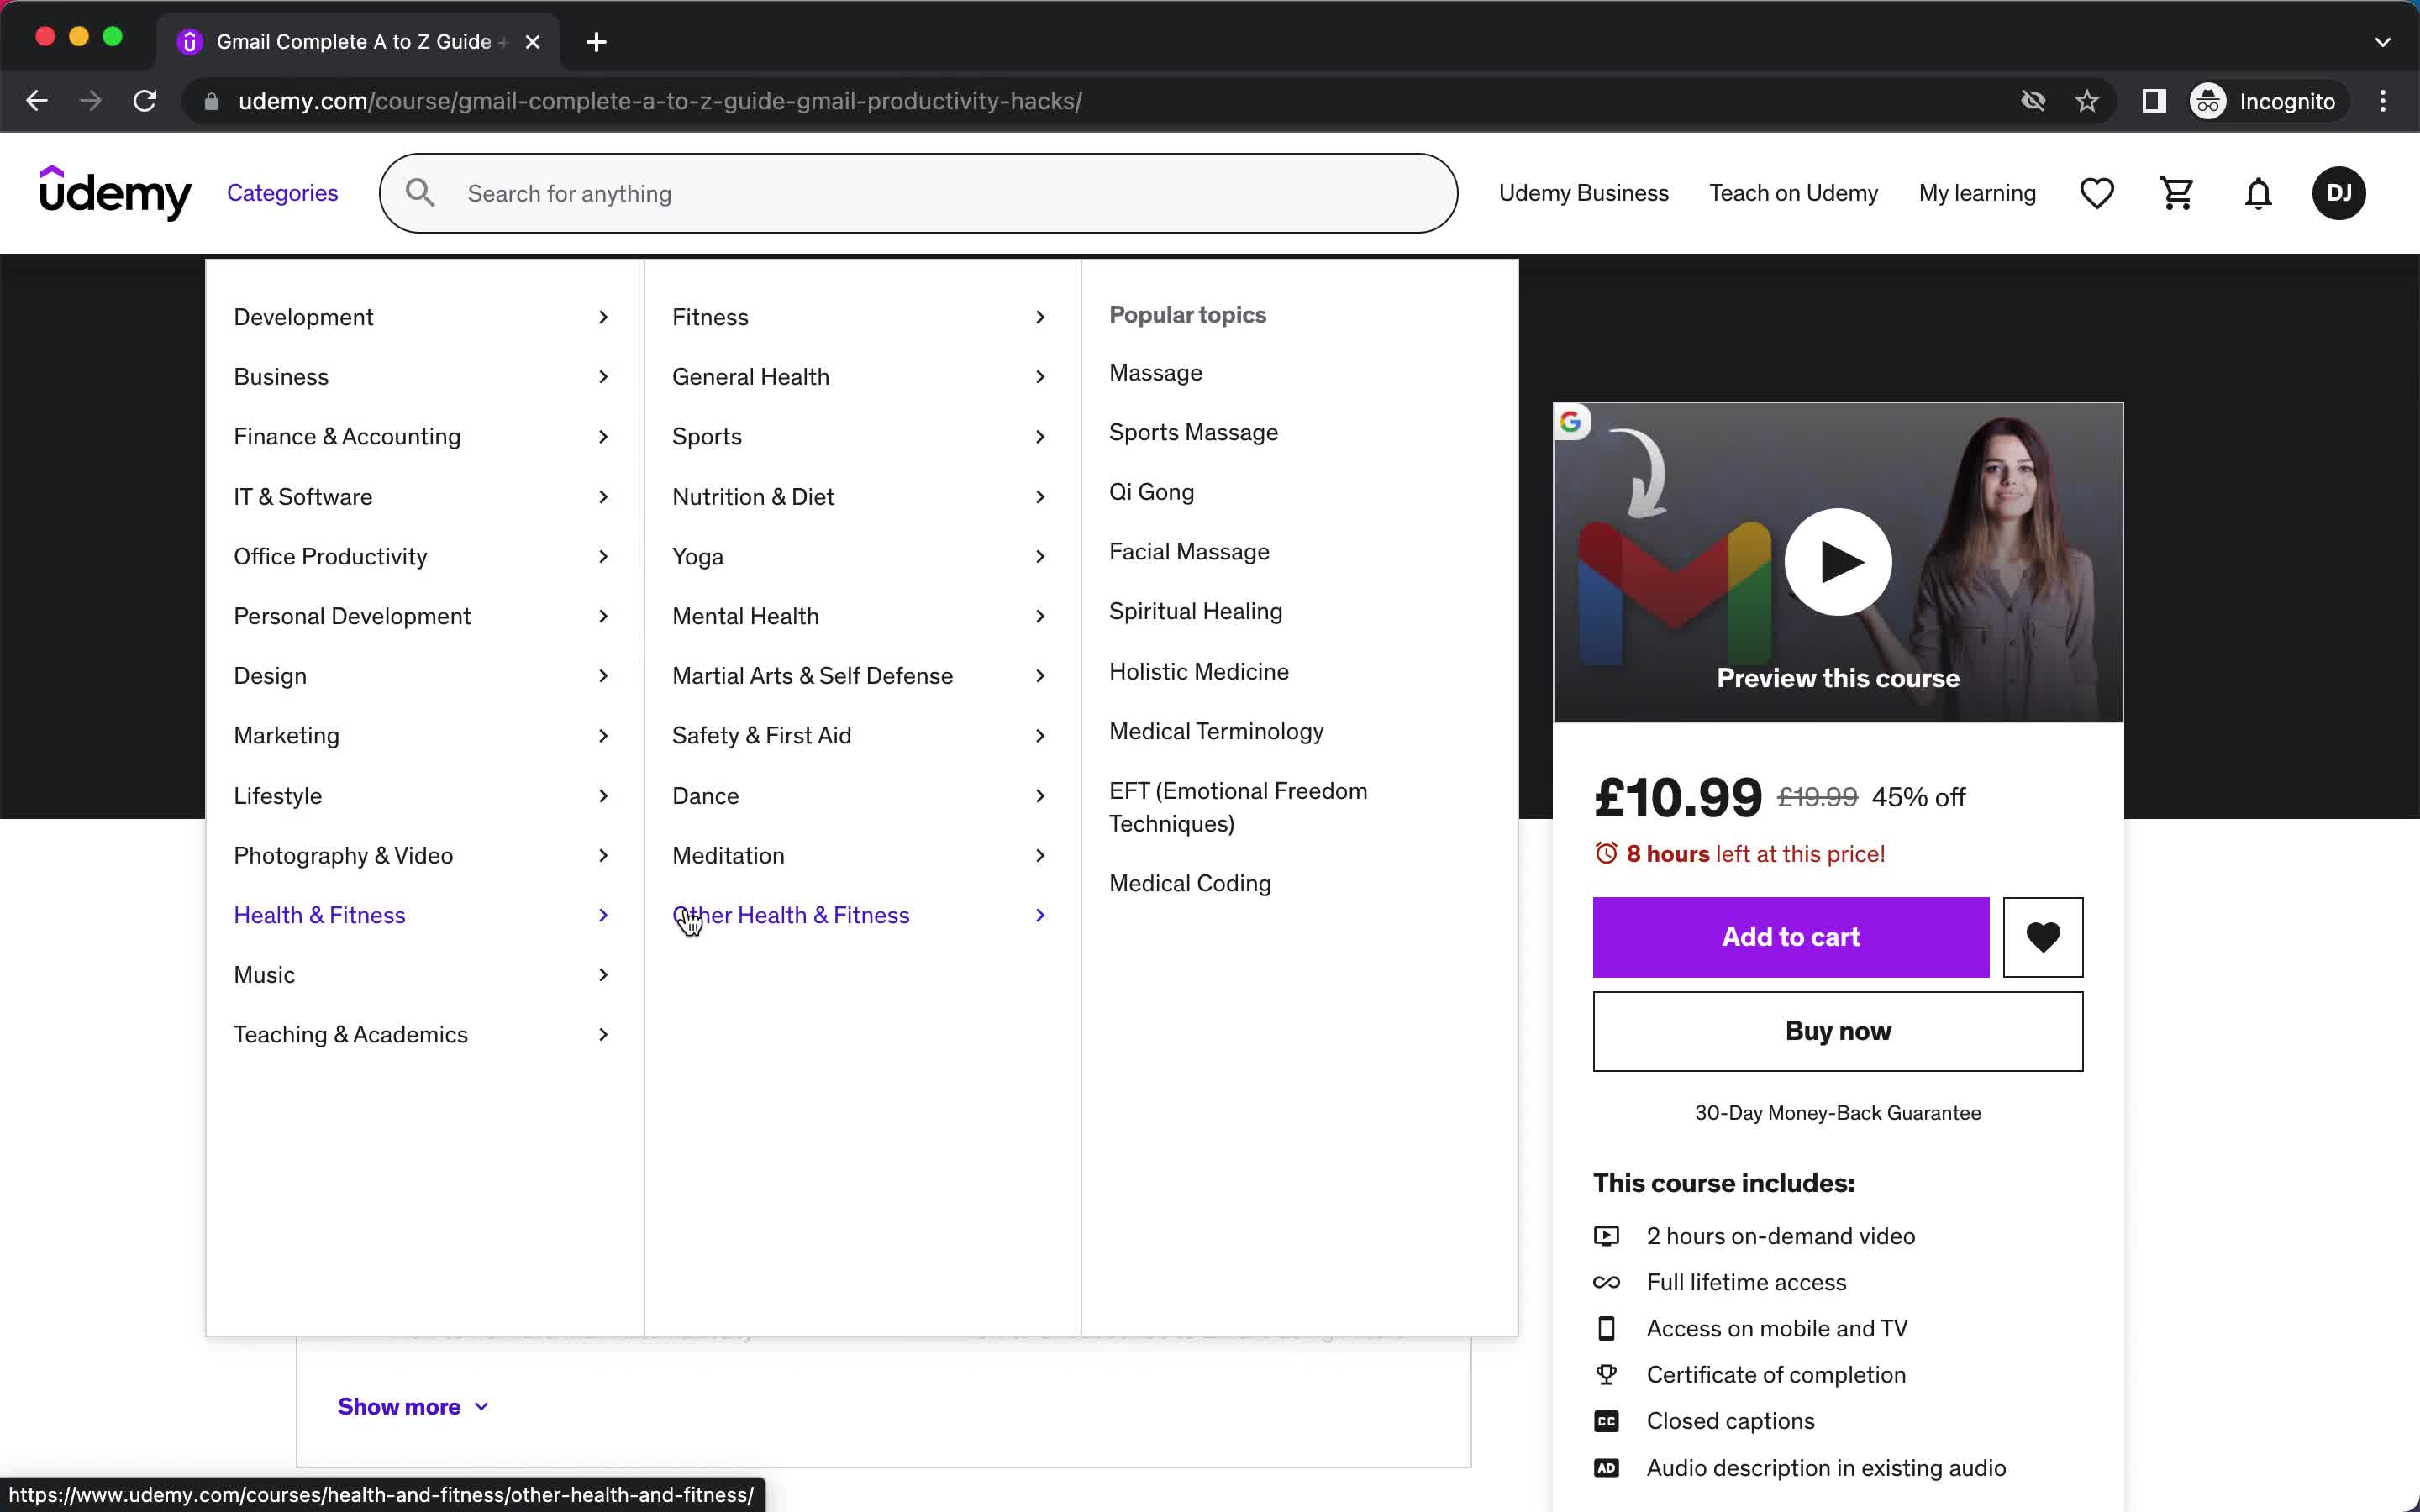The width and height of the screenshot is (2420, 1512).
Task: Click the shopping cart icon
Action: 2176,192
